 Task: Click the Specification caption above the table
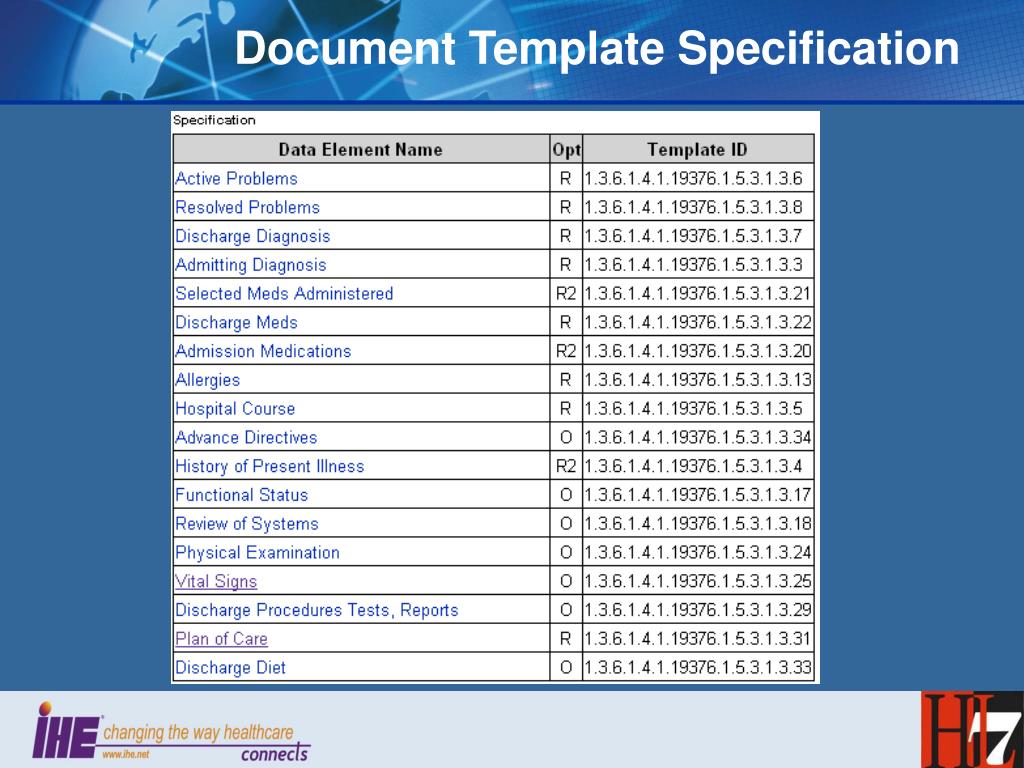point(214,120)
